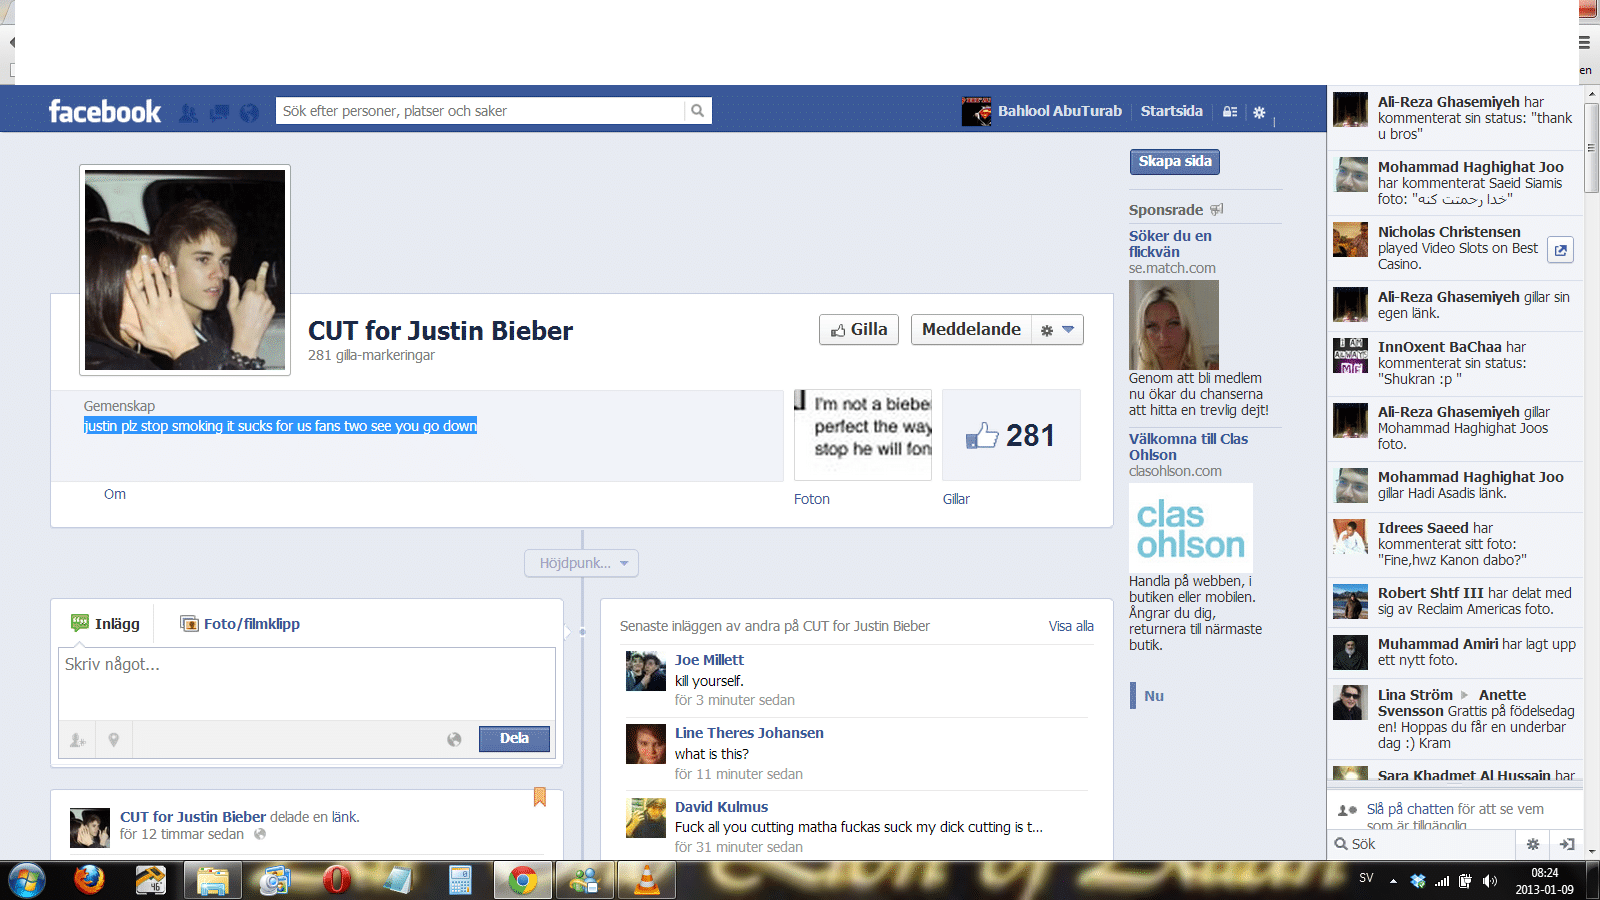Viewport: 1600px width, 900px height.
Task: Click in the Facebook search field
Action: tap(480, 111)
